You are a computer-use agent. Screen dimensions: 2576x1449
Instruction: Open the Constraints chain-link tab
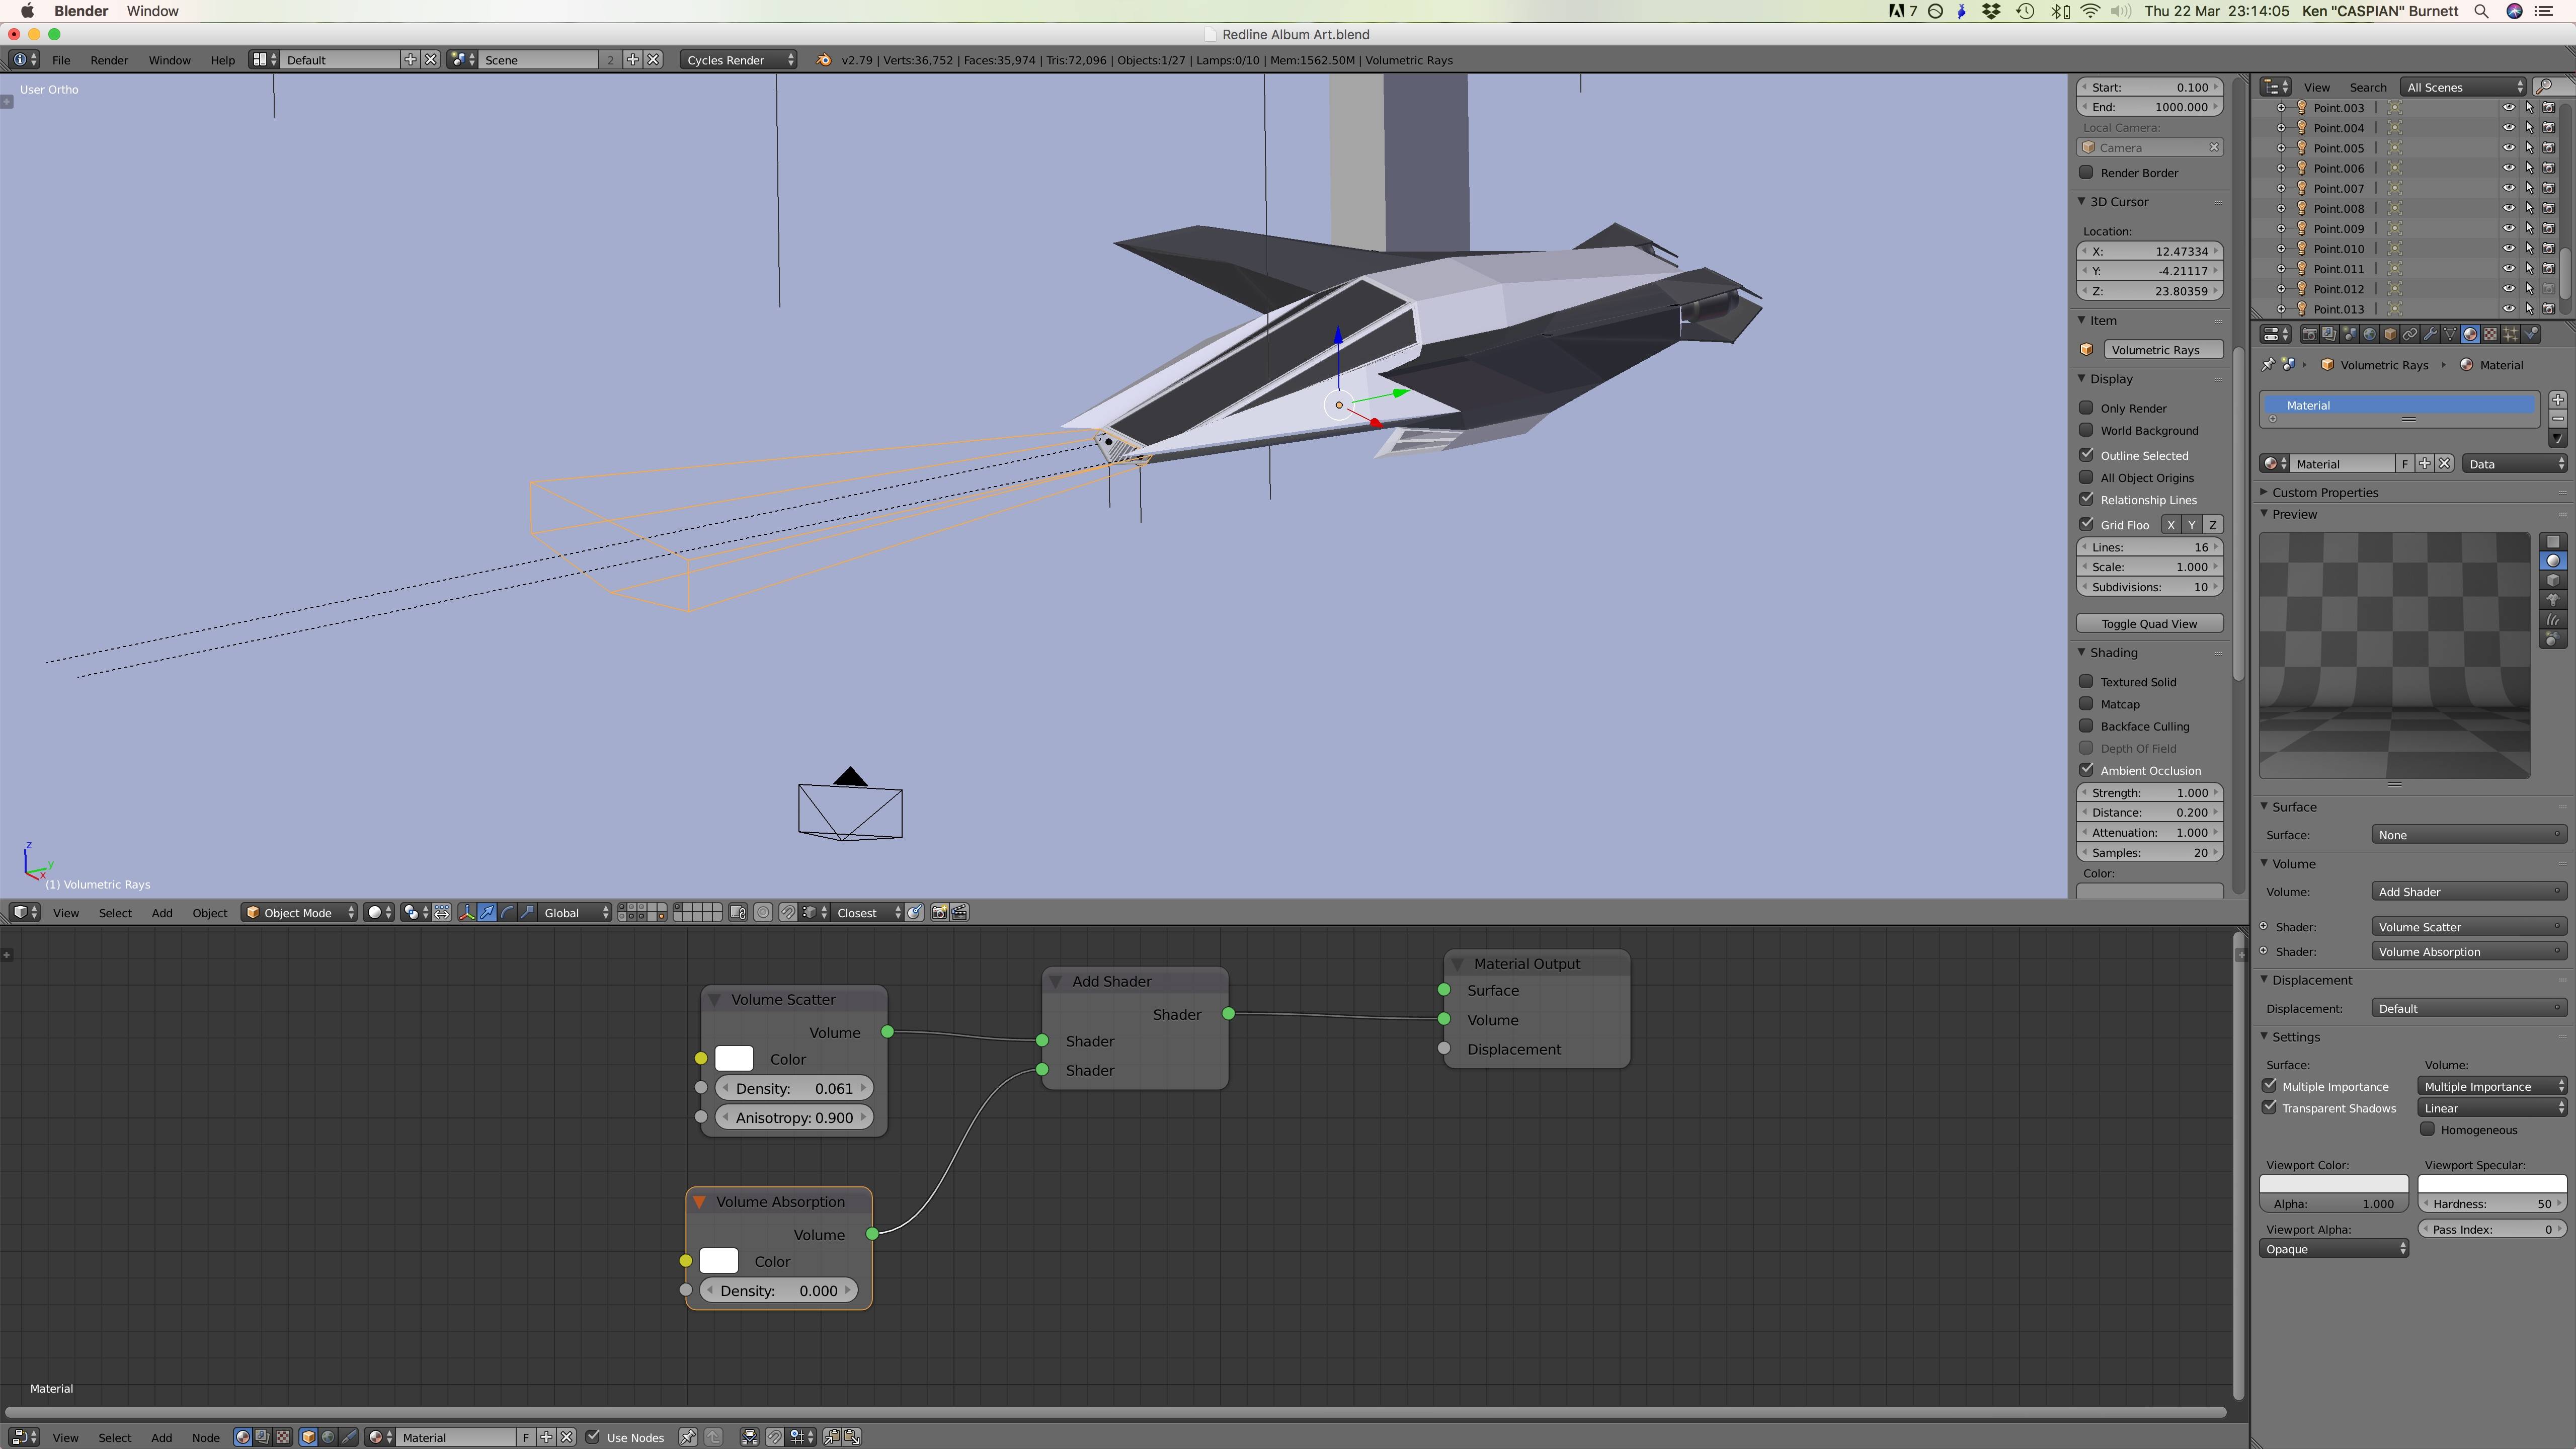(2410, 334)
